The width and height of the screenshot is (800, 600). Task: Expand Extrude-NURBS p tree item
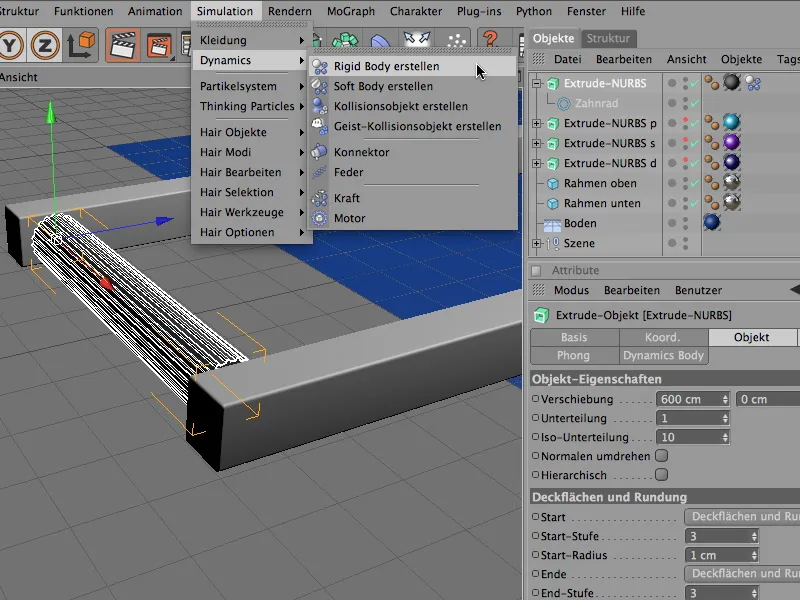click(x=537, y=124)
